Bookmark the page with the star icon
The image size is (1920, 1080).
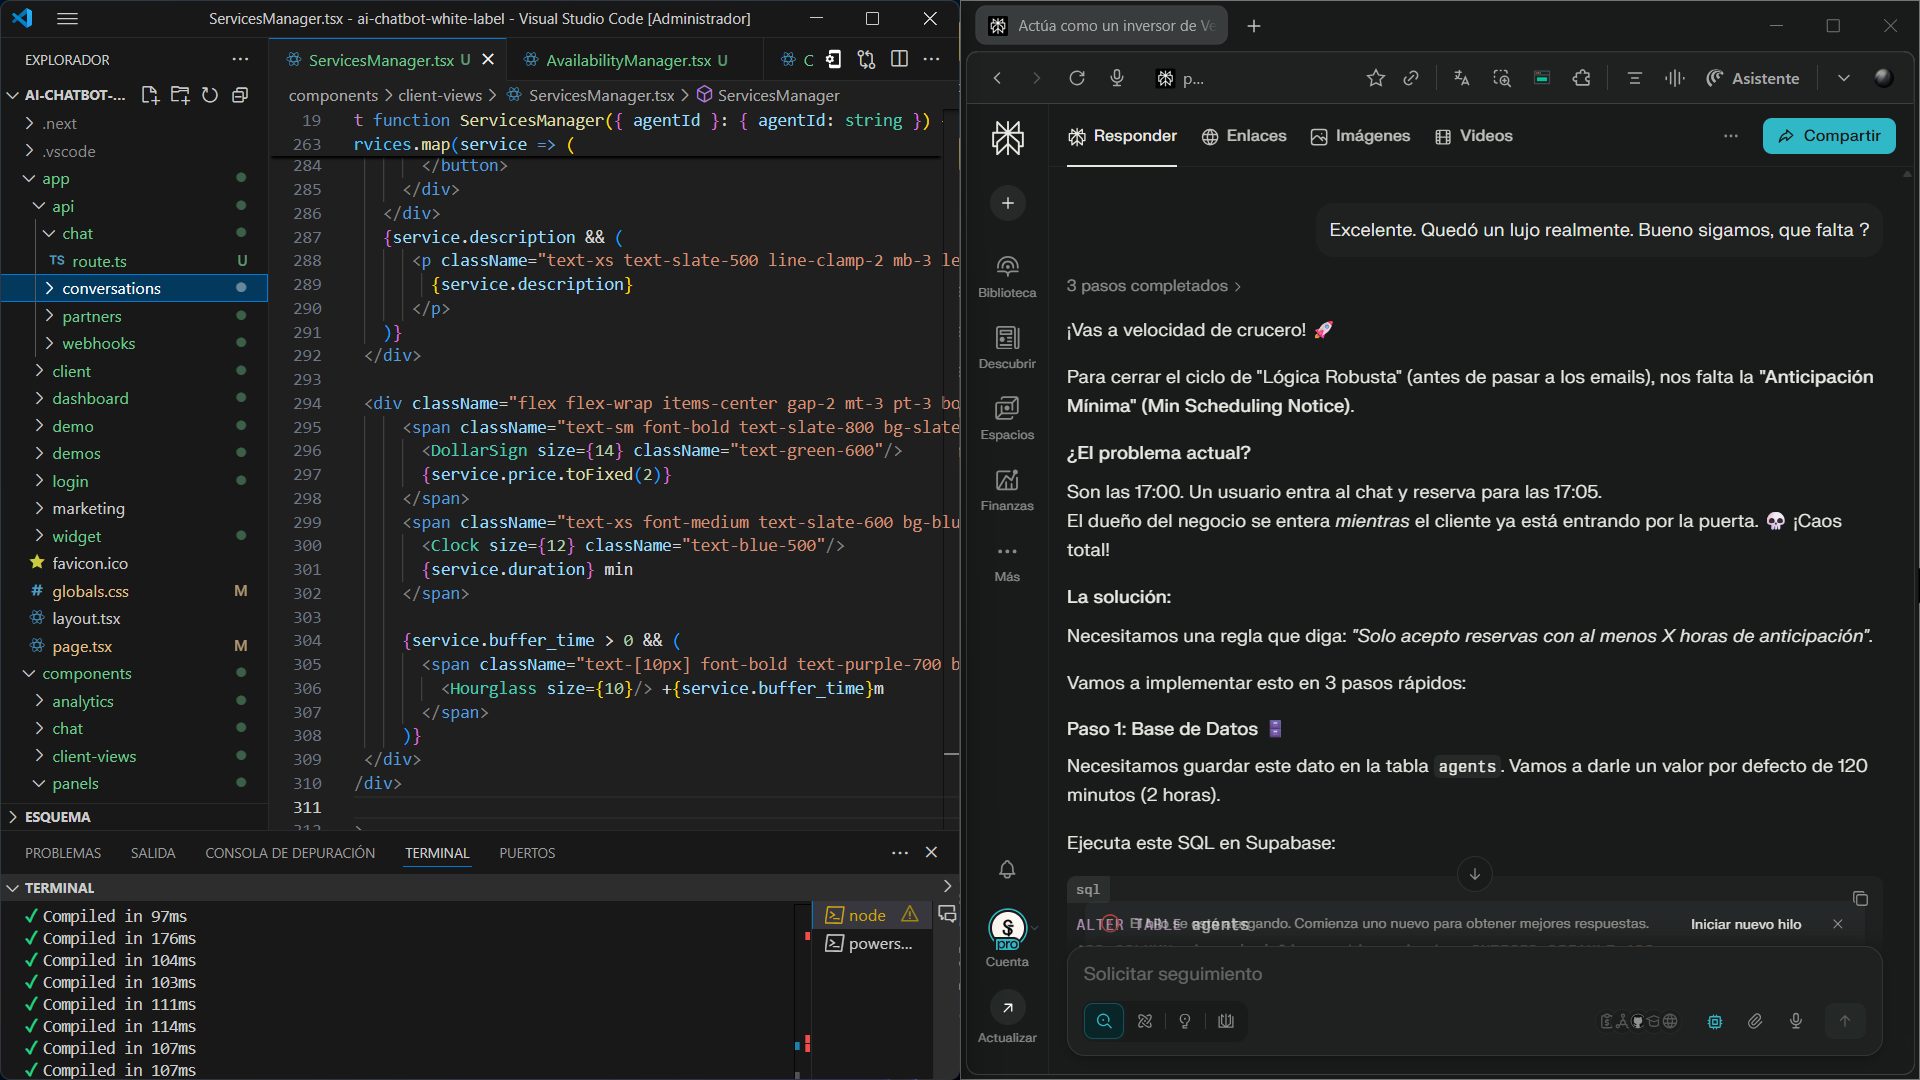tap(1376, 78)
